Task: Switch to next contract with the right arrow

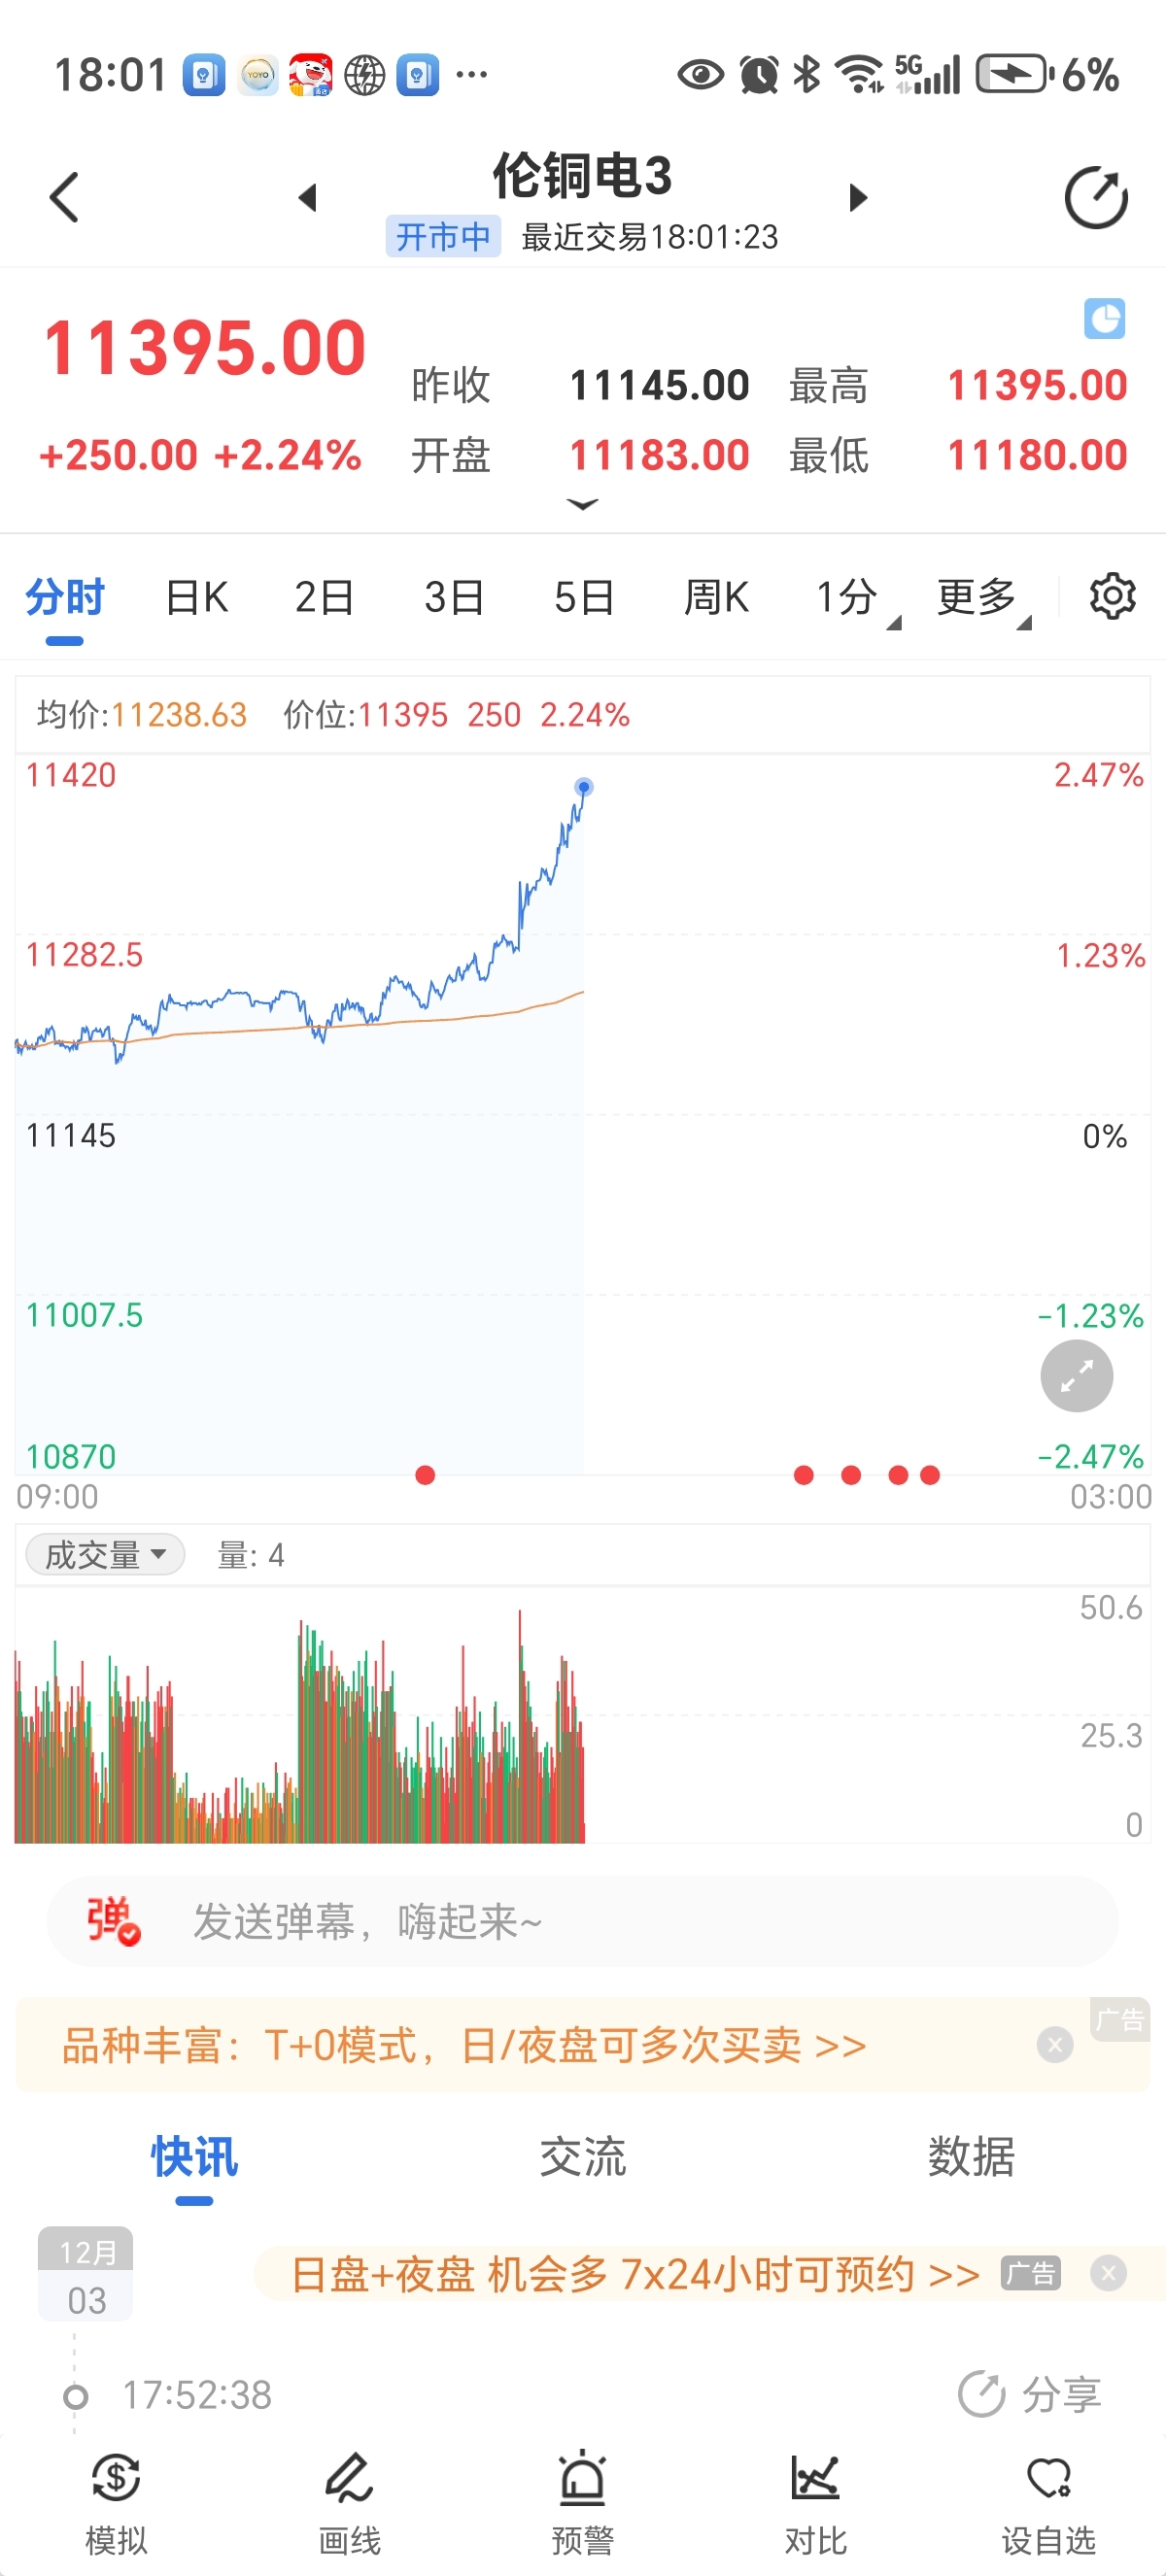Action: pyautogui.click(x=857, y=198)
